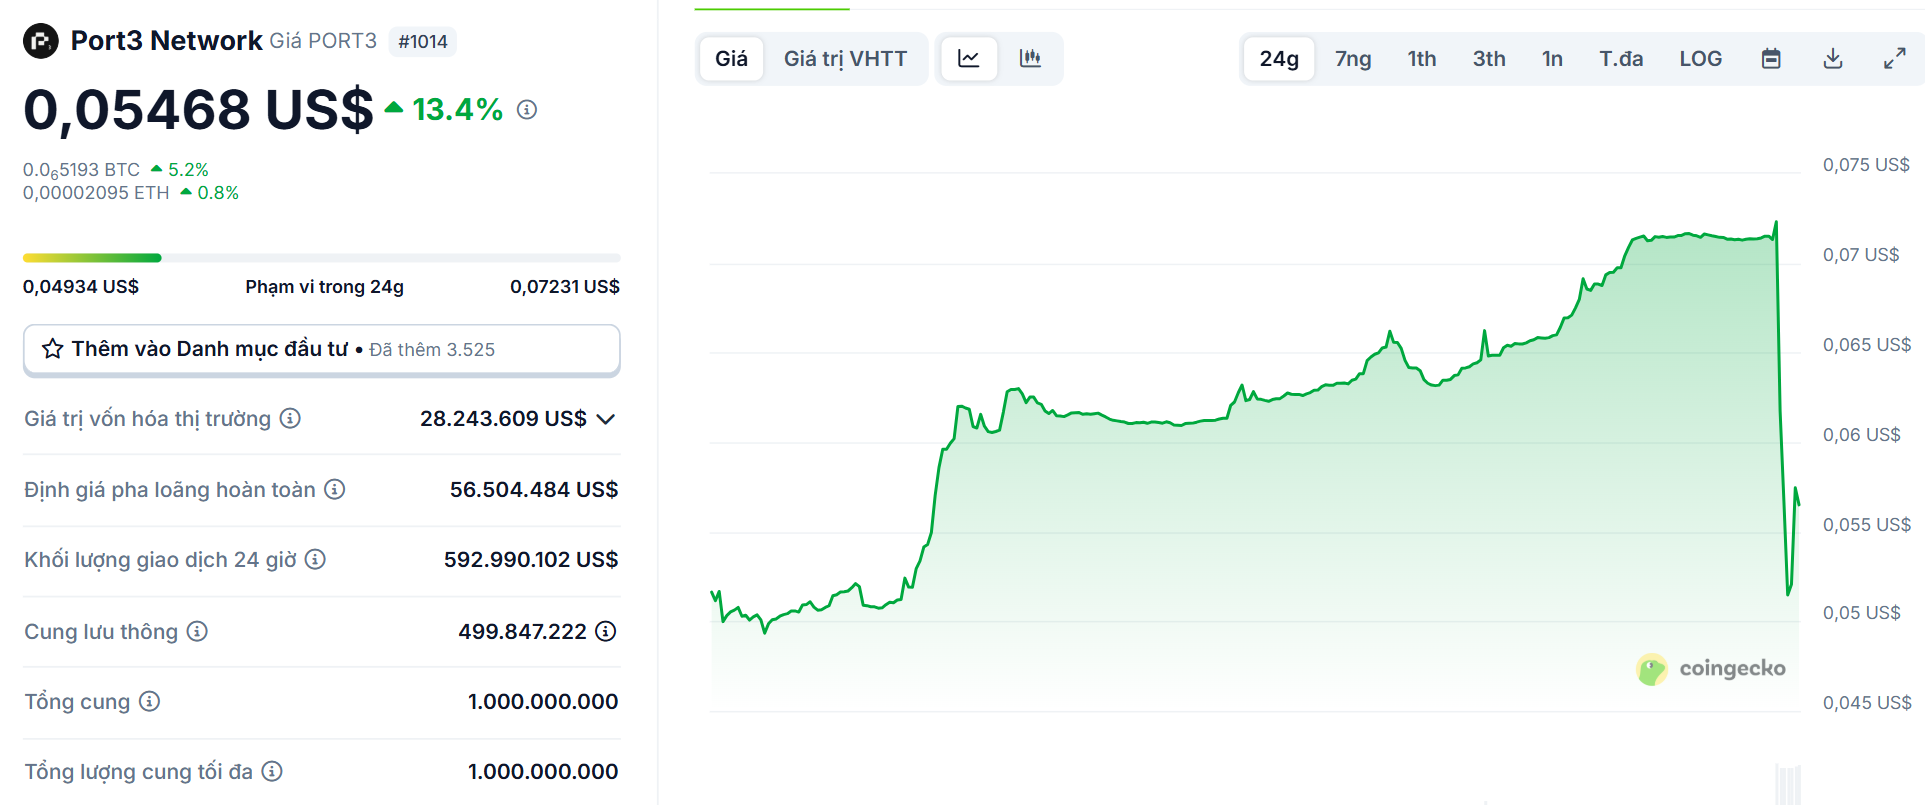Click the 0,00002095 ETH price text
The height and width of the screenshot is (805, 1925).
[x=96, y=193]
